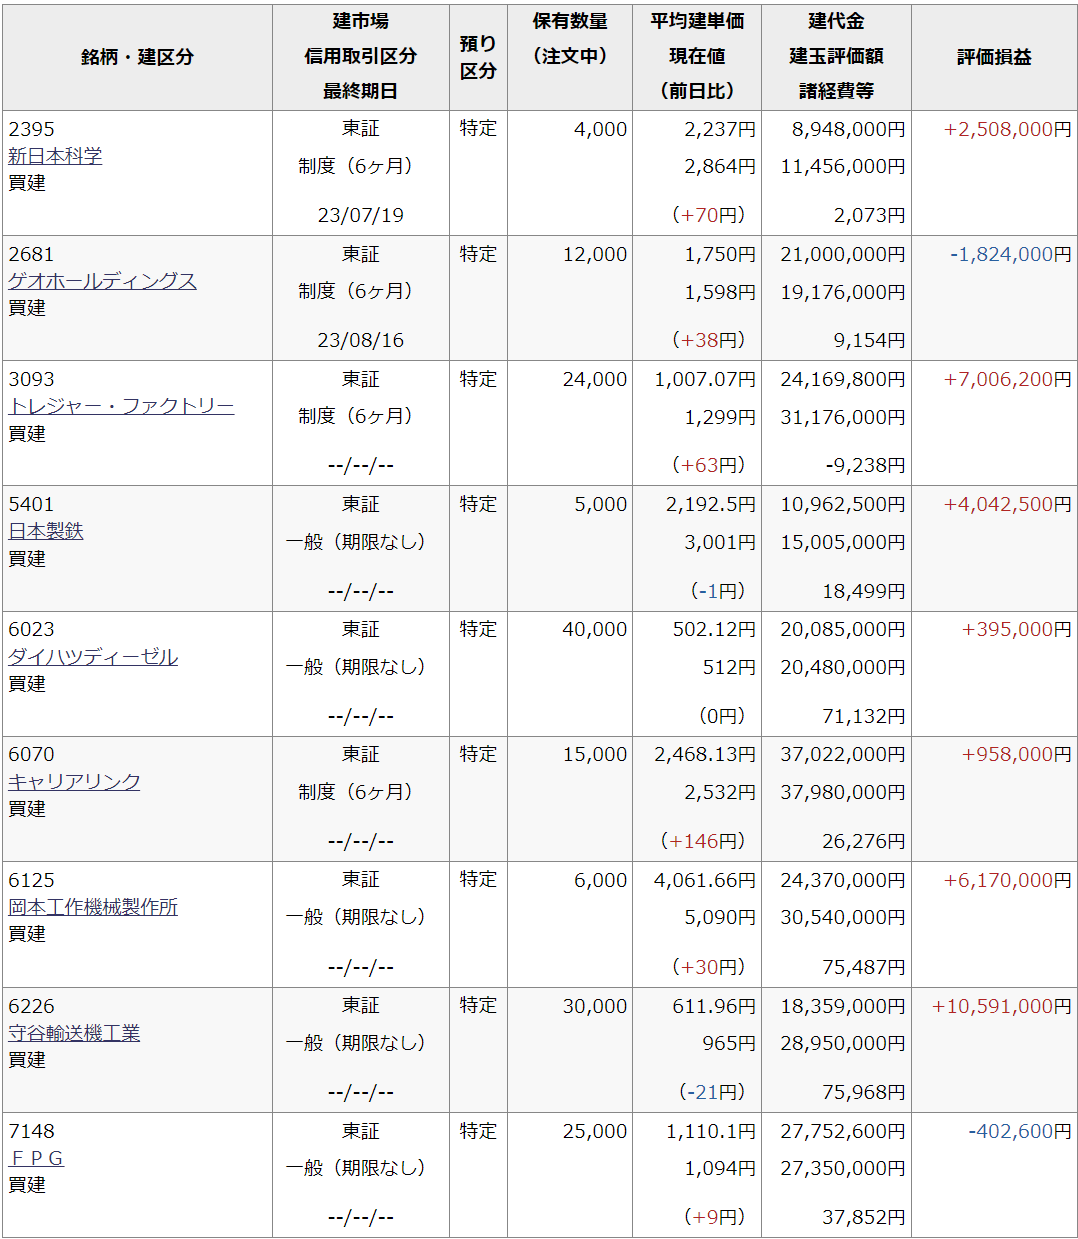The height and width of the screenshot is (1239, 1078).
Task: Click day change (+146円)
Action: point(703,841)
